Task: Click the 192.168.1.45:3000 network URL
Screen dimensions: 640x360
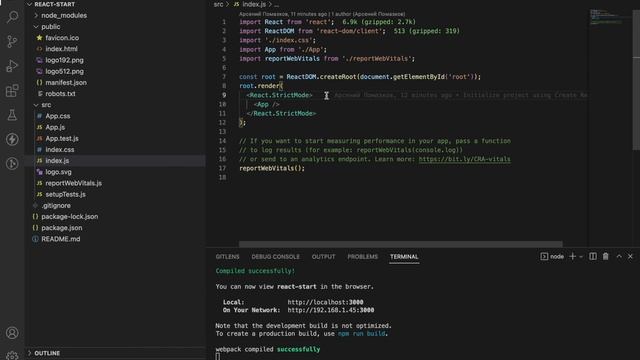Action: (x=331, y=310)
